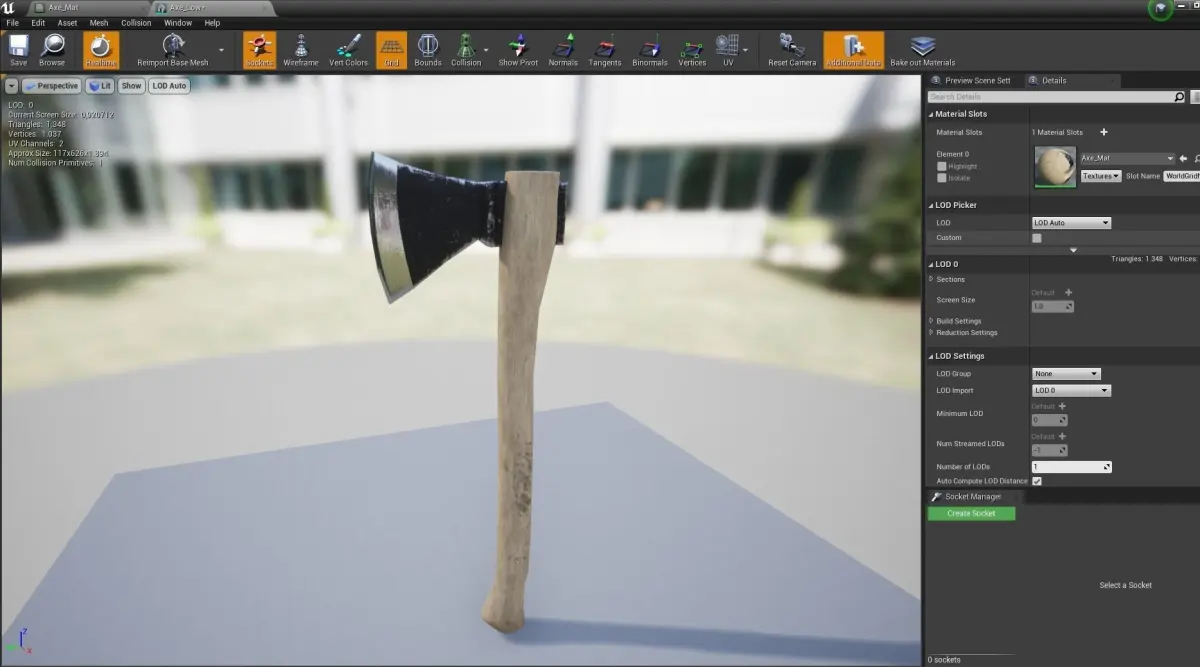This screenshot has height=667, width=1200.
Task: Open the File menu
Action: (12, 22)
